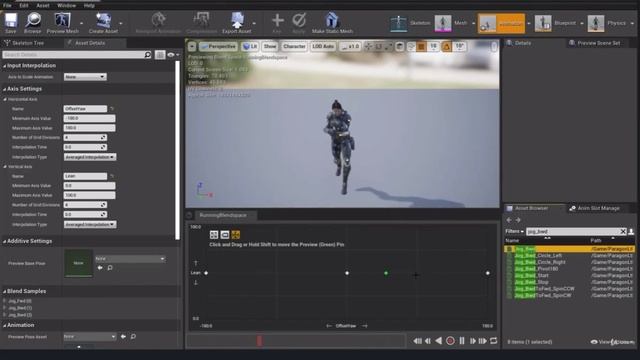Switch to the Physics editor mode
640x360 pixels.
point(607,23)
